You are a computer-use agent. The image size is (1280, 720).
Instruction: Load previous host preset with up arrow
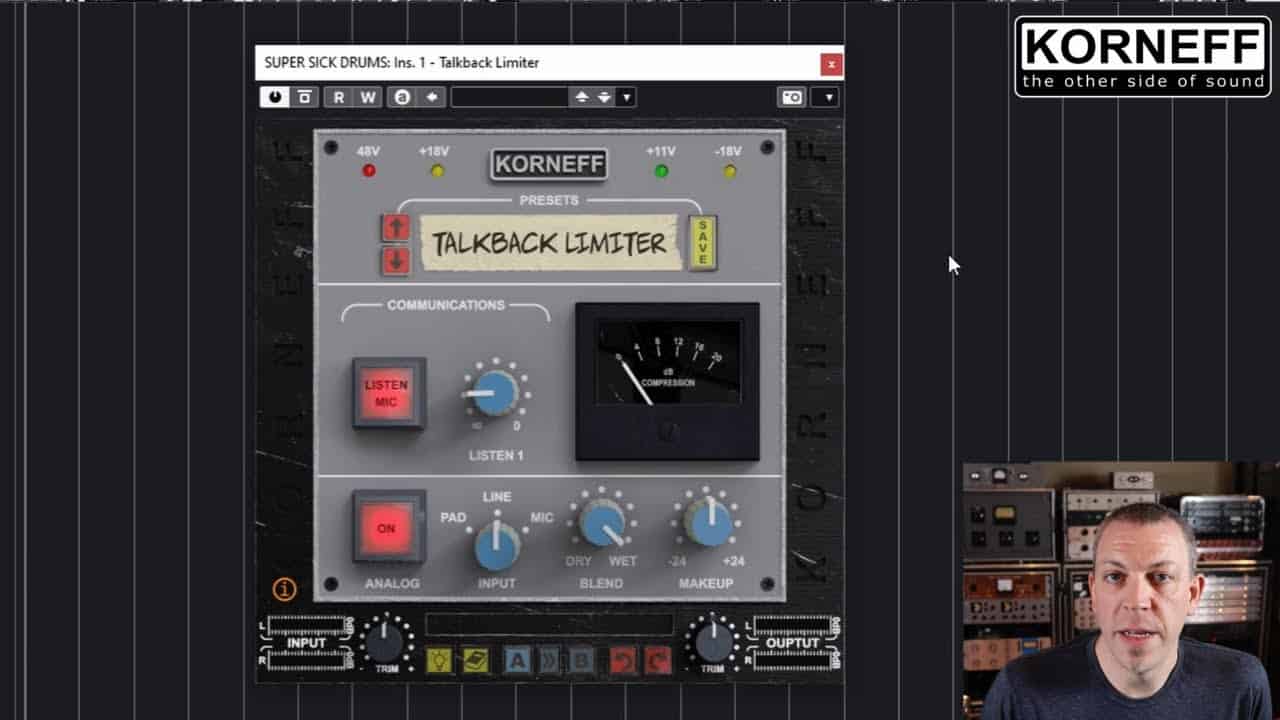[x=581, y=97]
